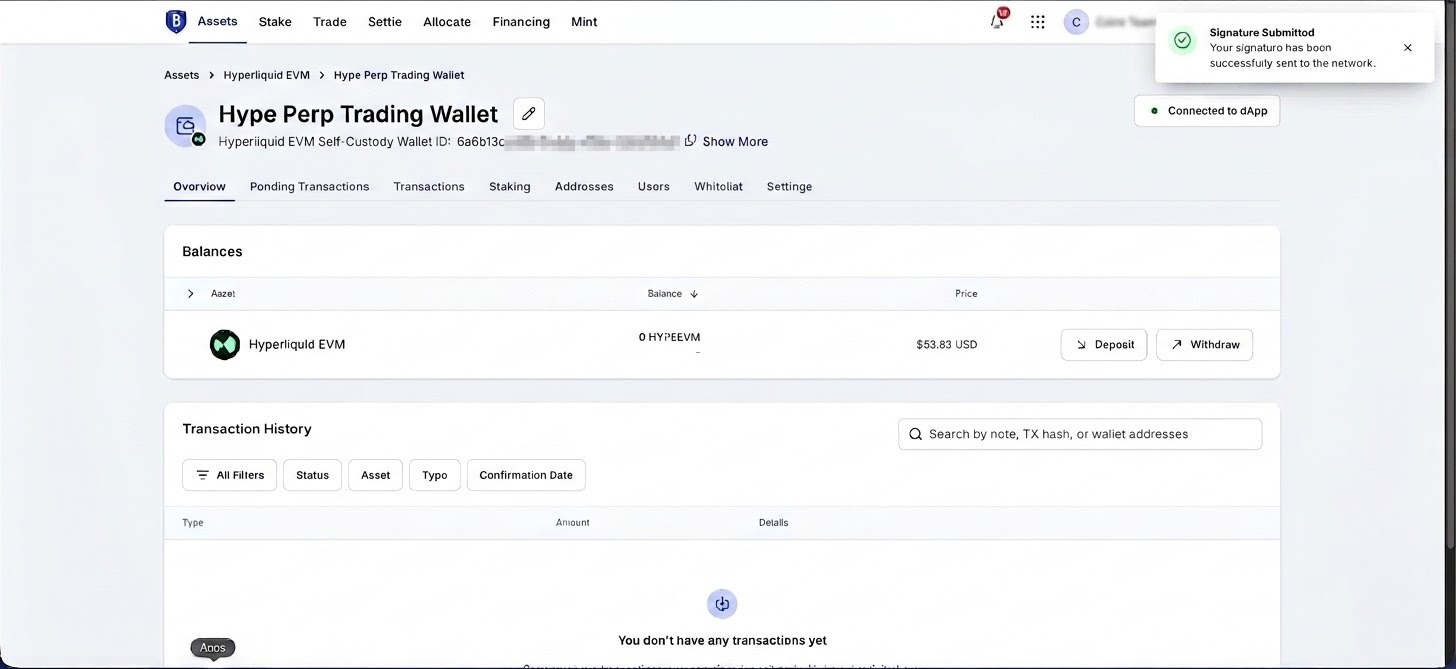Click Hype Perp Trading Wallet breadcrumb
1456x669 pixels.
tap(399, 75)
